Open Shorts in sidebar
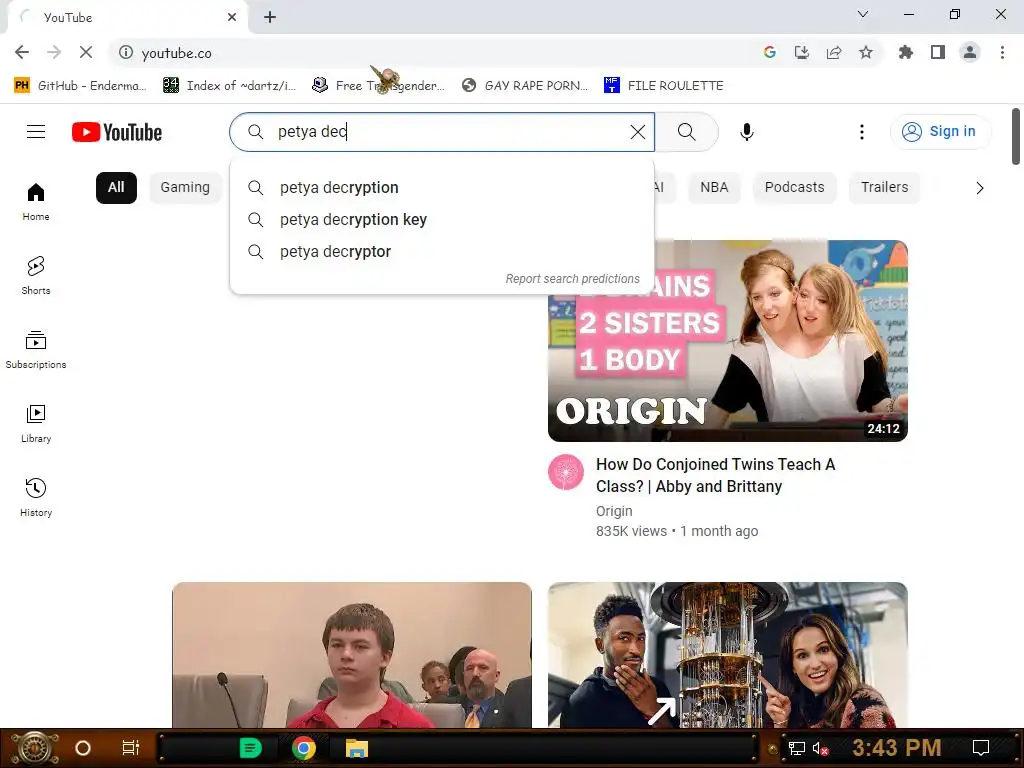 tap(36, 276)
